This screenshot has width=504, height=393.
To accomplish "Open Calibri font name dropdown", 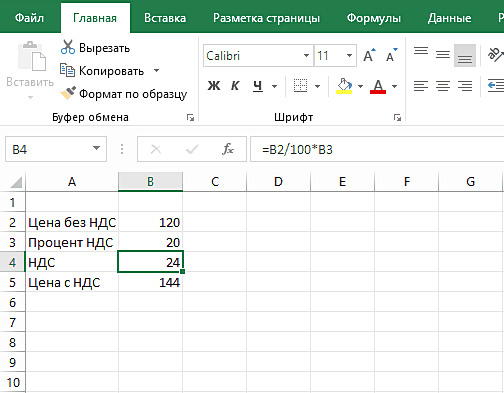I will coord(306,55).
